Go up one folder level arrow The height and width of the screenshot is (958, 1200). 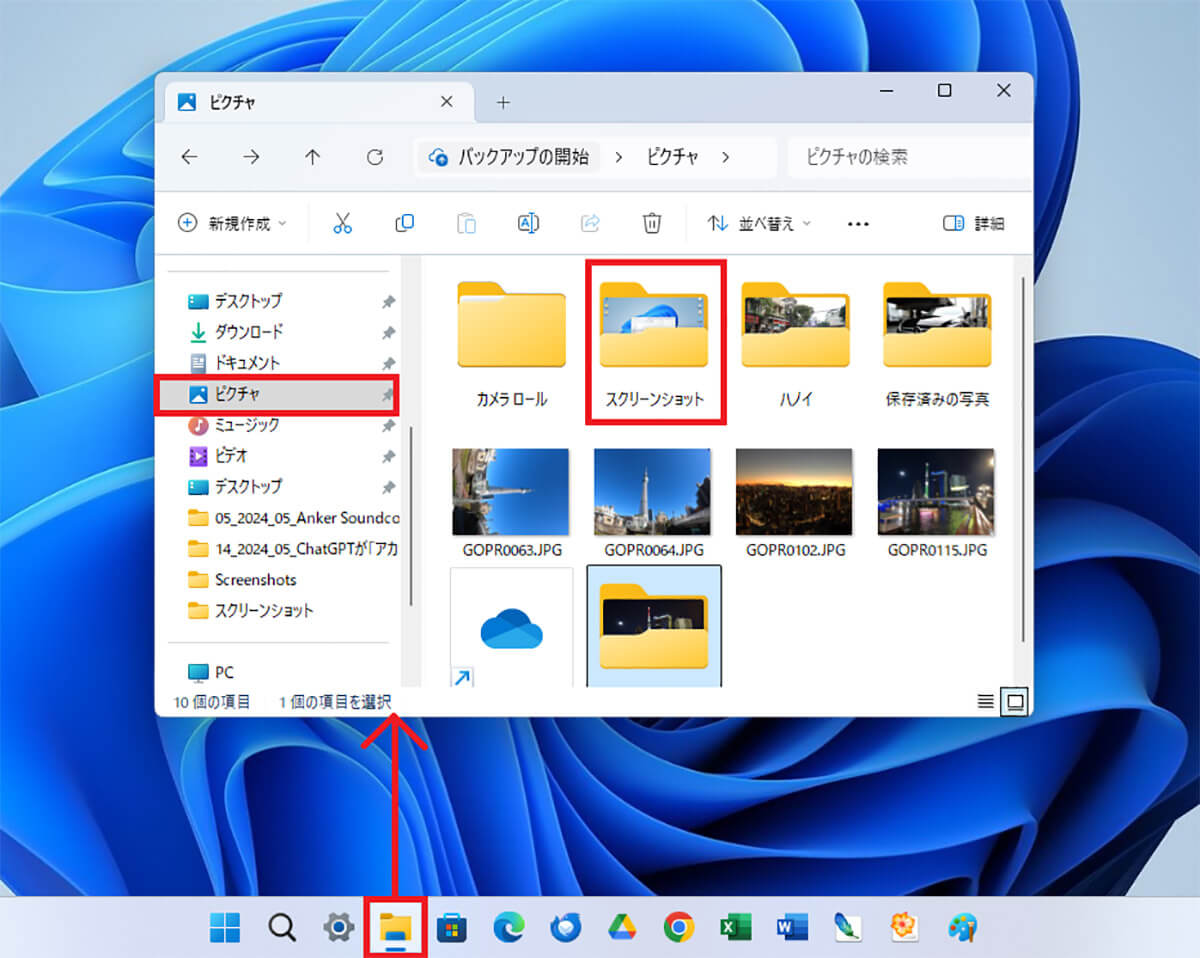(313, 157)
